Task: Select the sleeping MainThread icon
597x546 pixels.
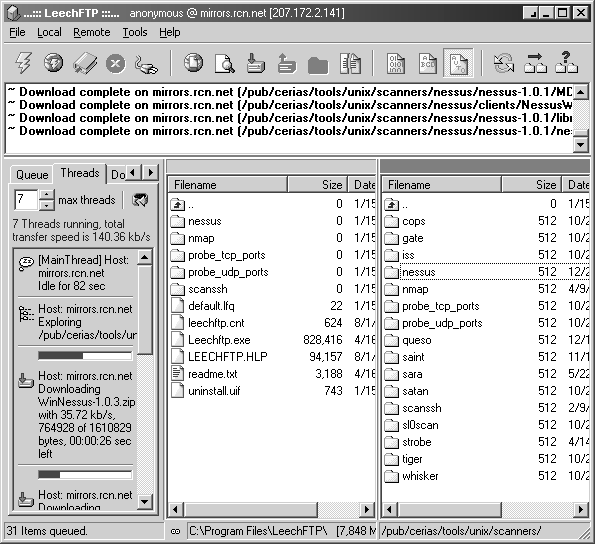Action: coord(26,263)
